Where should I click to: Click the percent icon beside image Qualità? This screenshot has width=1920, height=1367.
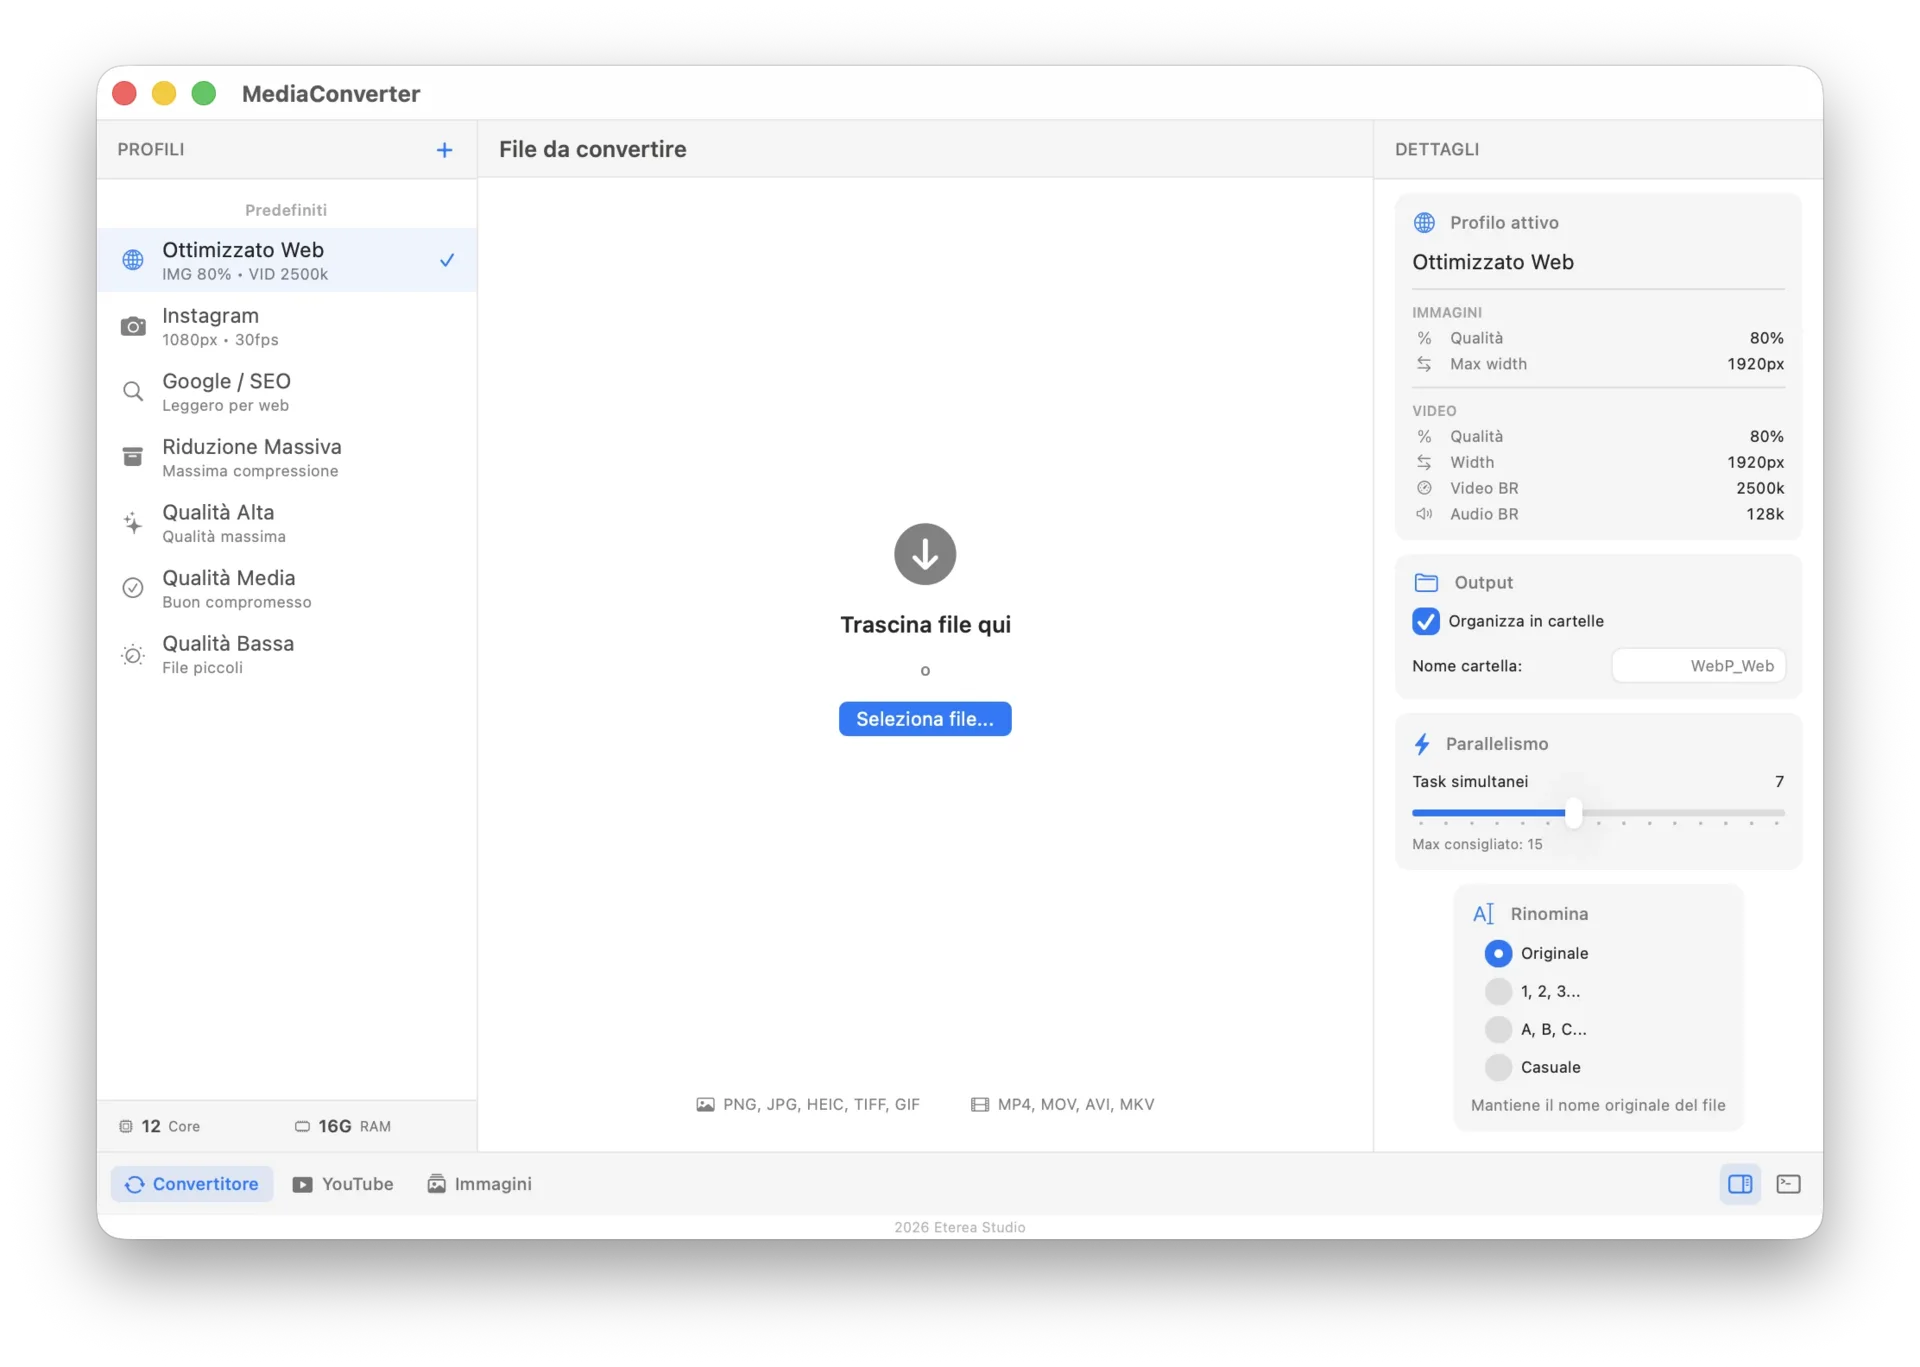(x=1424, y=338)
